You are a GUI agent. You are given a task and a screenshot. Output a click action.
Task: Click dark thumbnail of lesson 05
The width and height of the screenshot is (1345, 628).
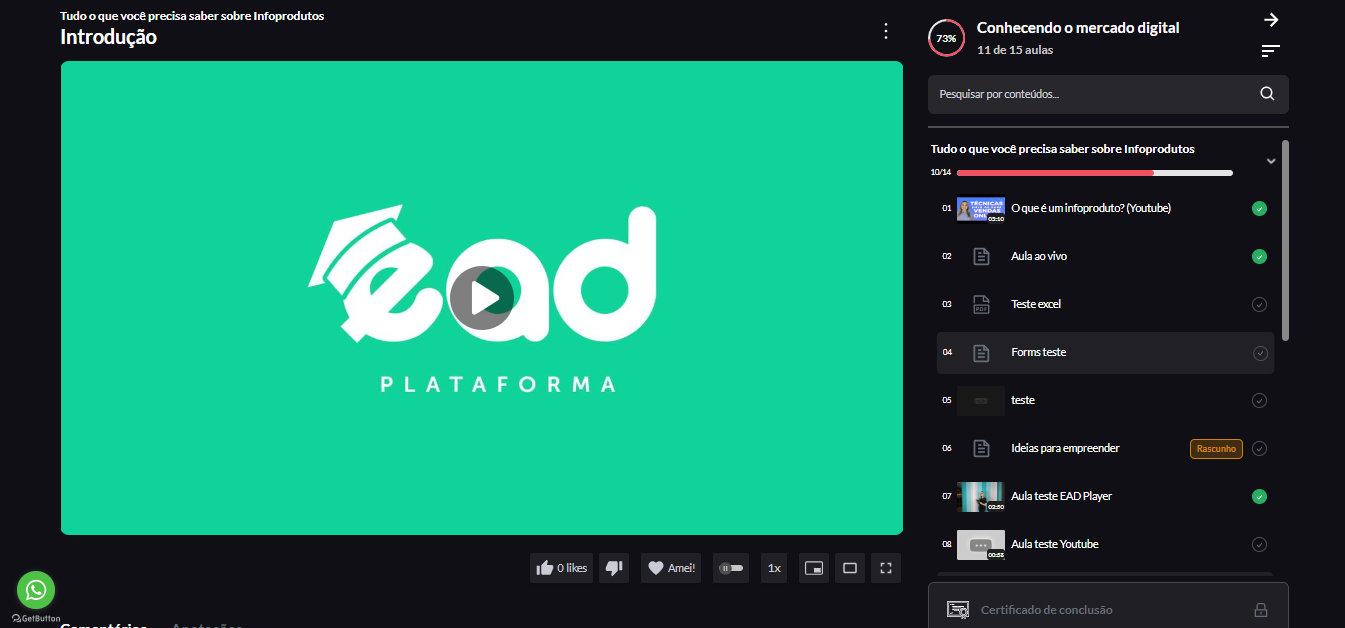tap(981, 401)
